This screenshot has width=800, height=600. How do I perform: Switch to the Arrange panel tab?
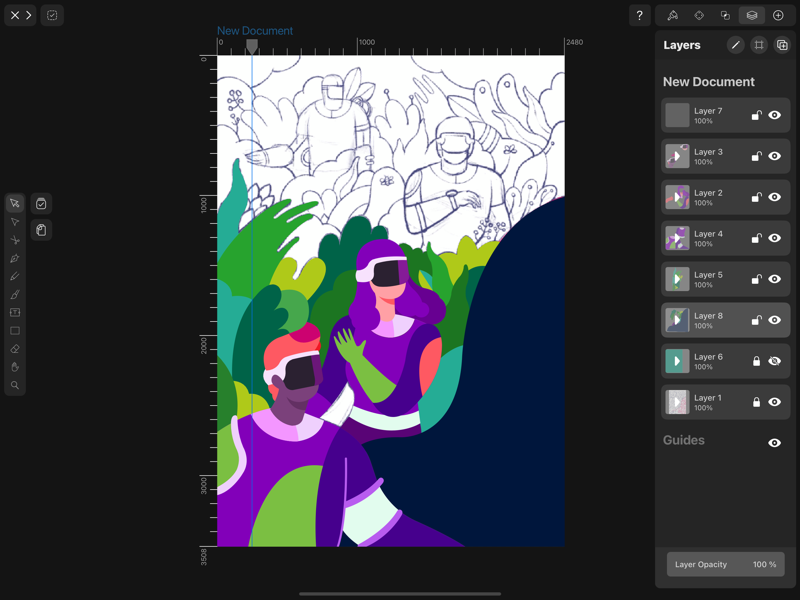pos(699,15)
